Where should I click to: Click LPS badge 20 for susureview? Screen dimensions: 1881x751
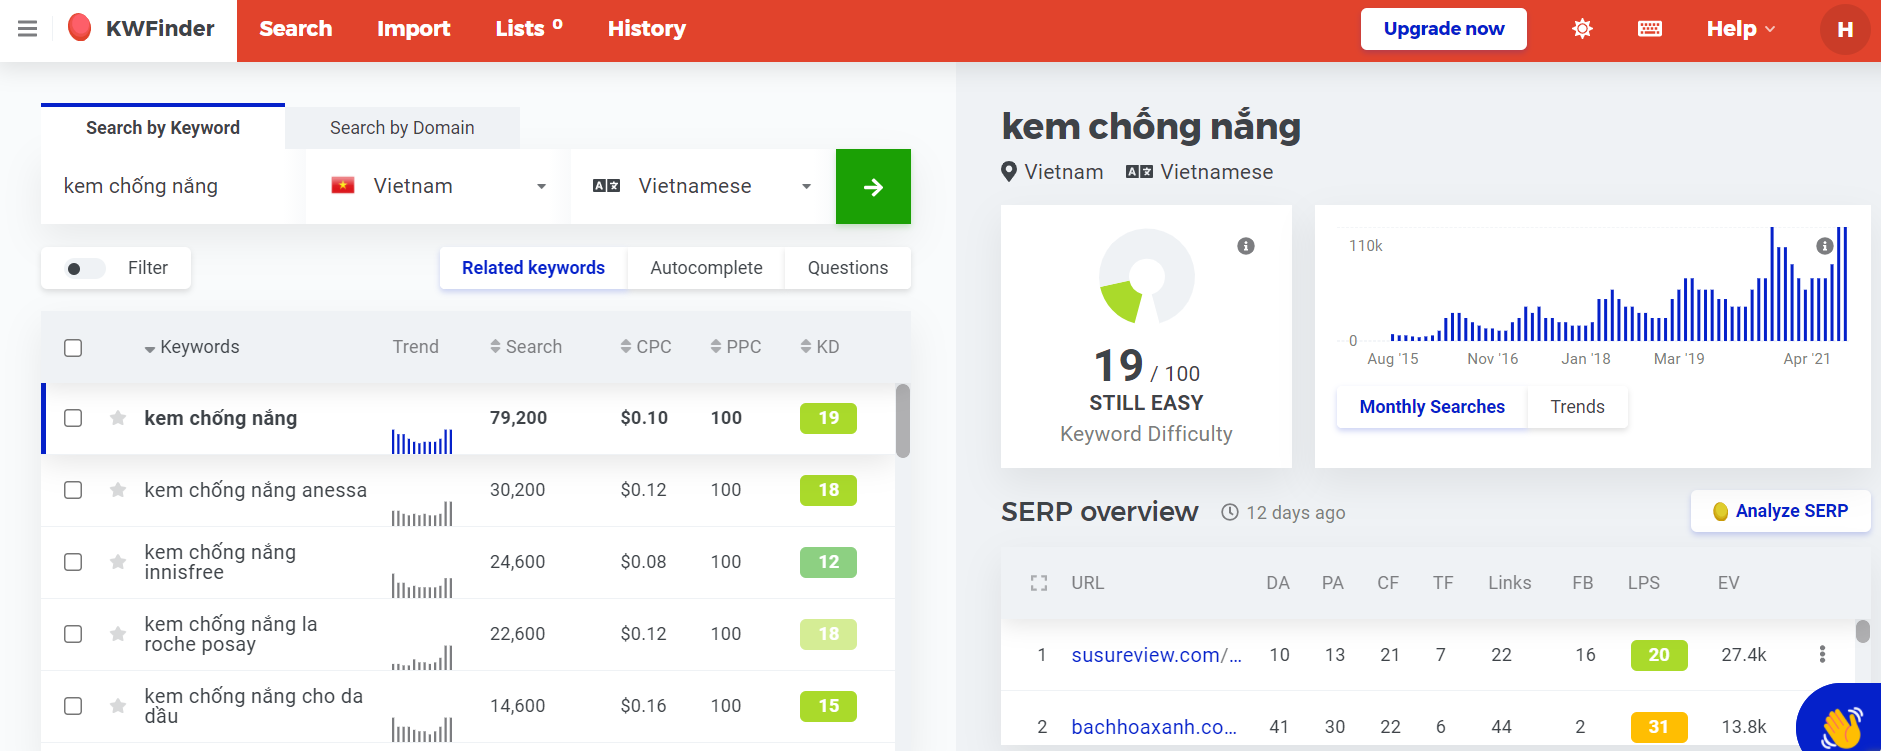[x=1659, y=655]
